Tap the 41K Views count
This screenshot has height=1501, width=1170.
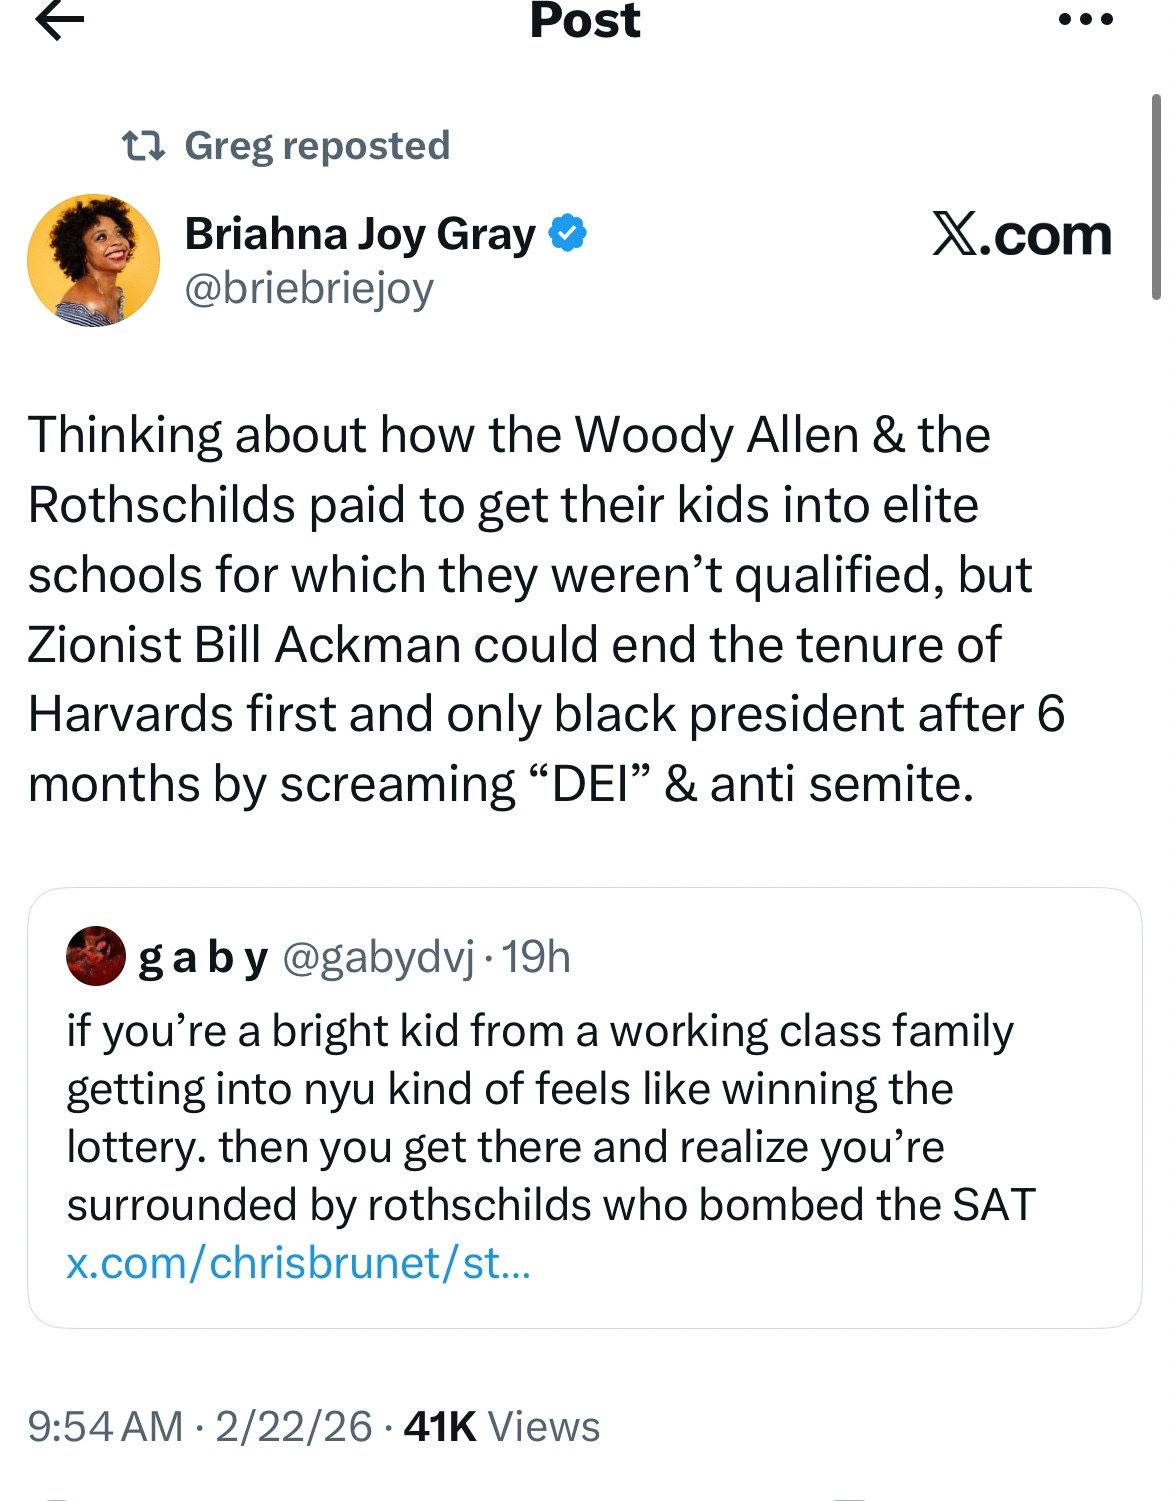pos(501,1426)
